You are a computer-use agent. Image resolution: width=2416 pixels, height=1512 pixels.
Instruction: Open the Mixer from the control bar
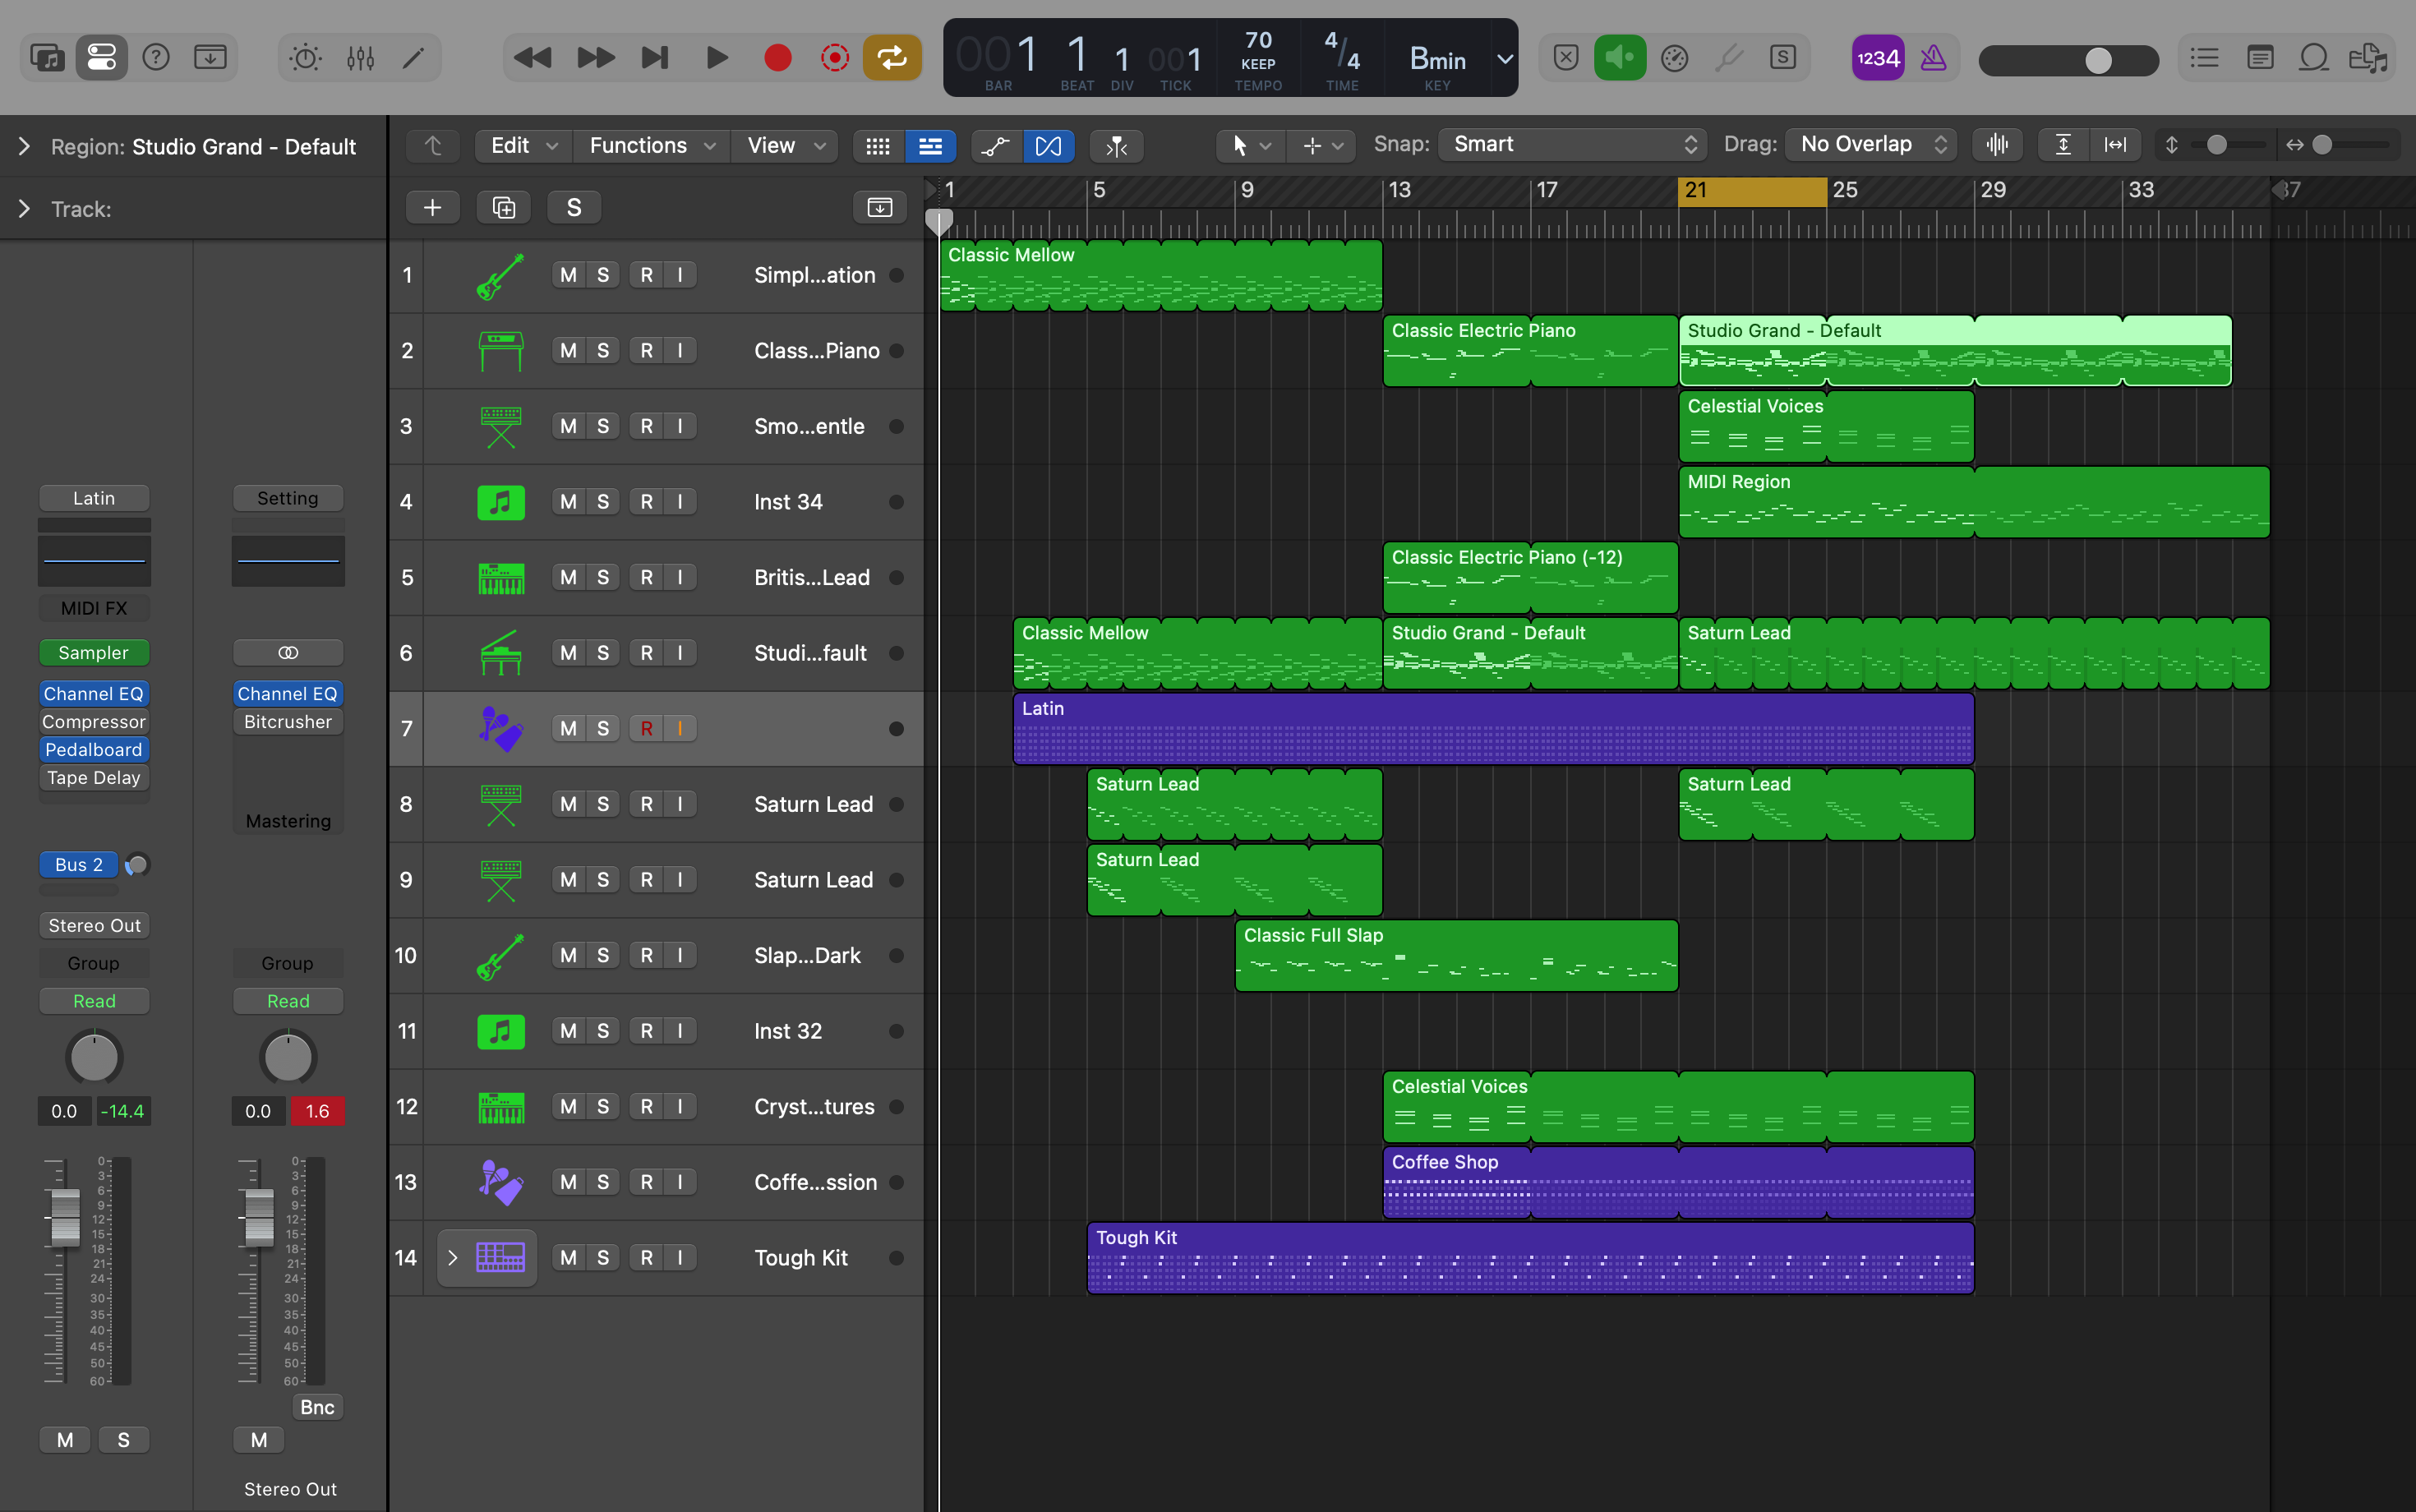point(360,58)
